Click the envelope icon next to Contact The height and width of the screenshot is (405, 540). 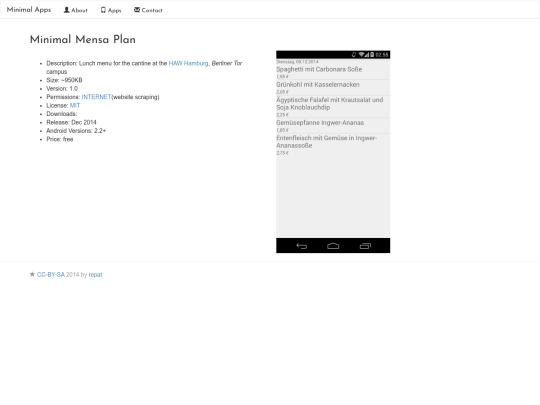137,10
